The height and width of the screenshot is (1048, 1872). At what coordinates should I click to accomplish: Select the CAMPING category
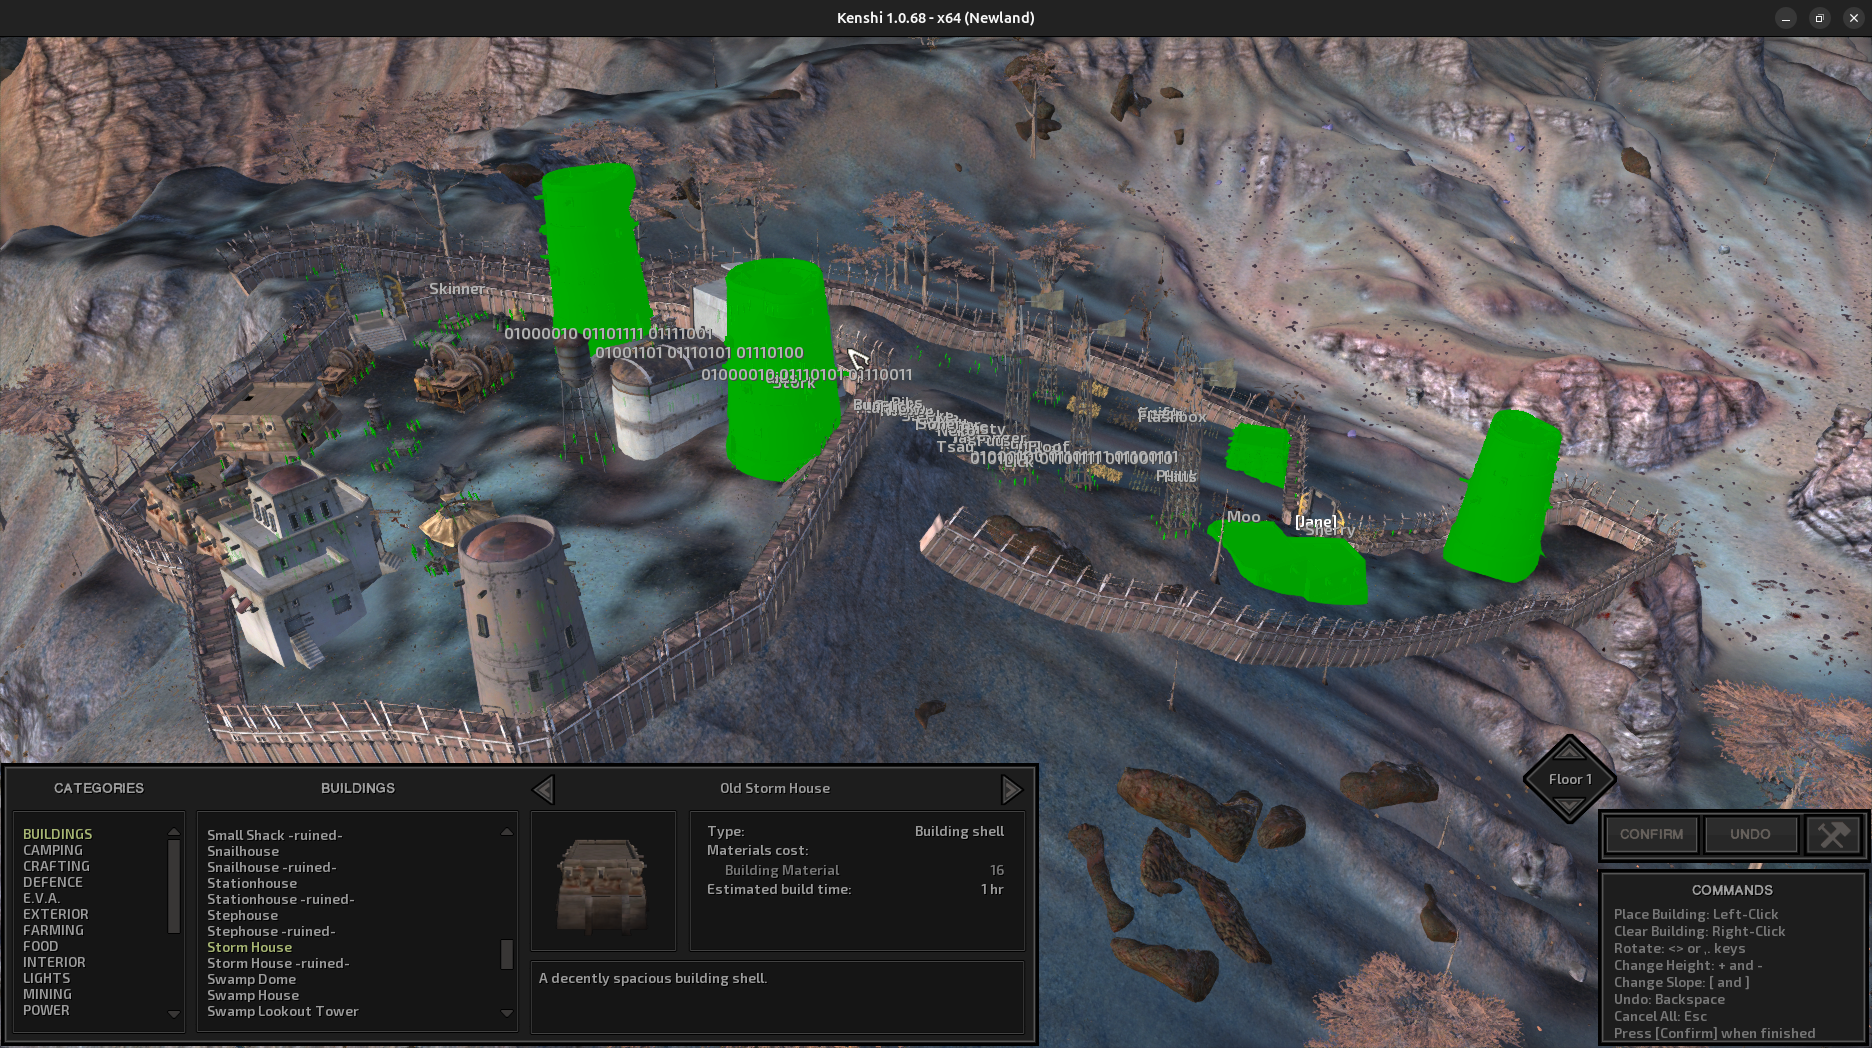(53, 850)
